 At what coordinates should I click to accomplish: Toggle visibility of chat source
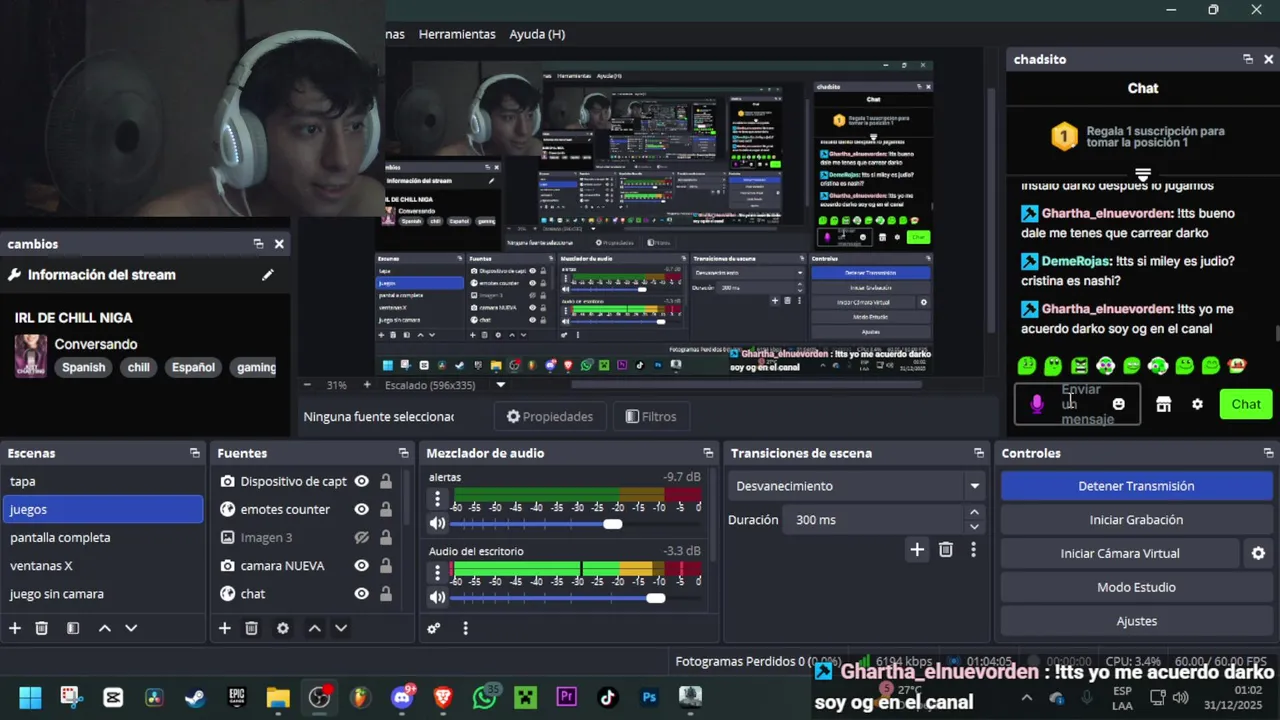(362, 593)
